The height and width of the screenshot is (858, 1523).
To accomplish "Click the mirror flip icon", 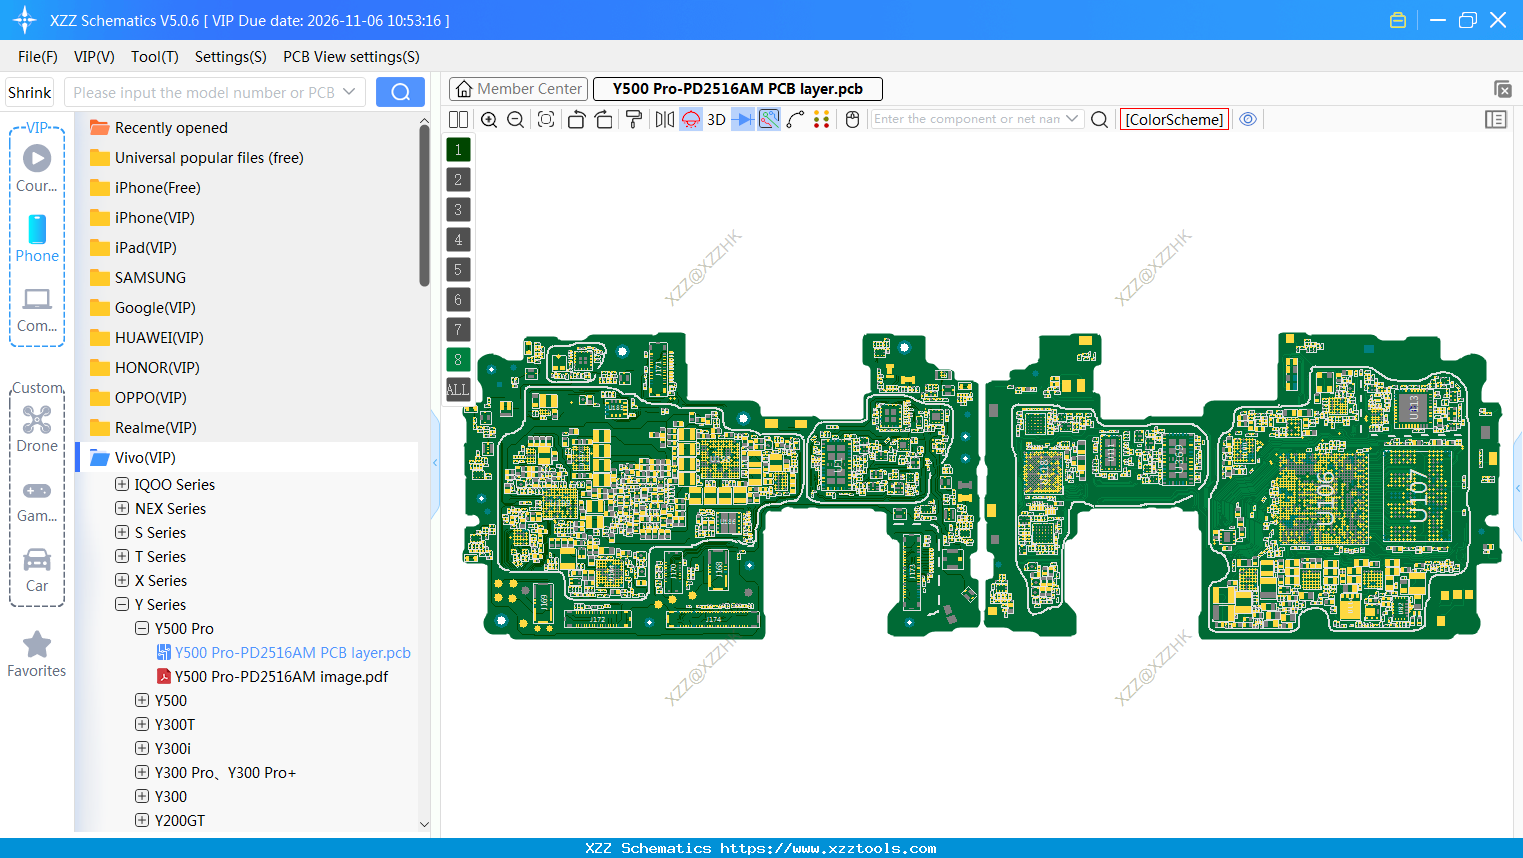I will click(x=663, y=119).
